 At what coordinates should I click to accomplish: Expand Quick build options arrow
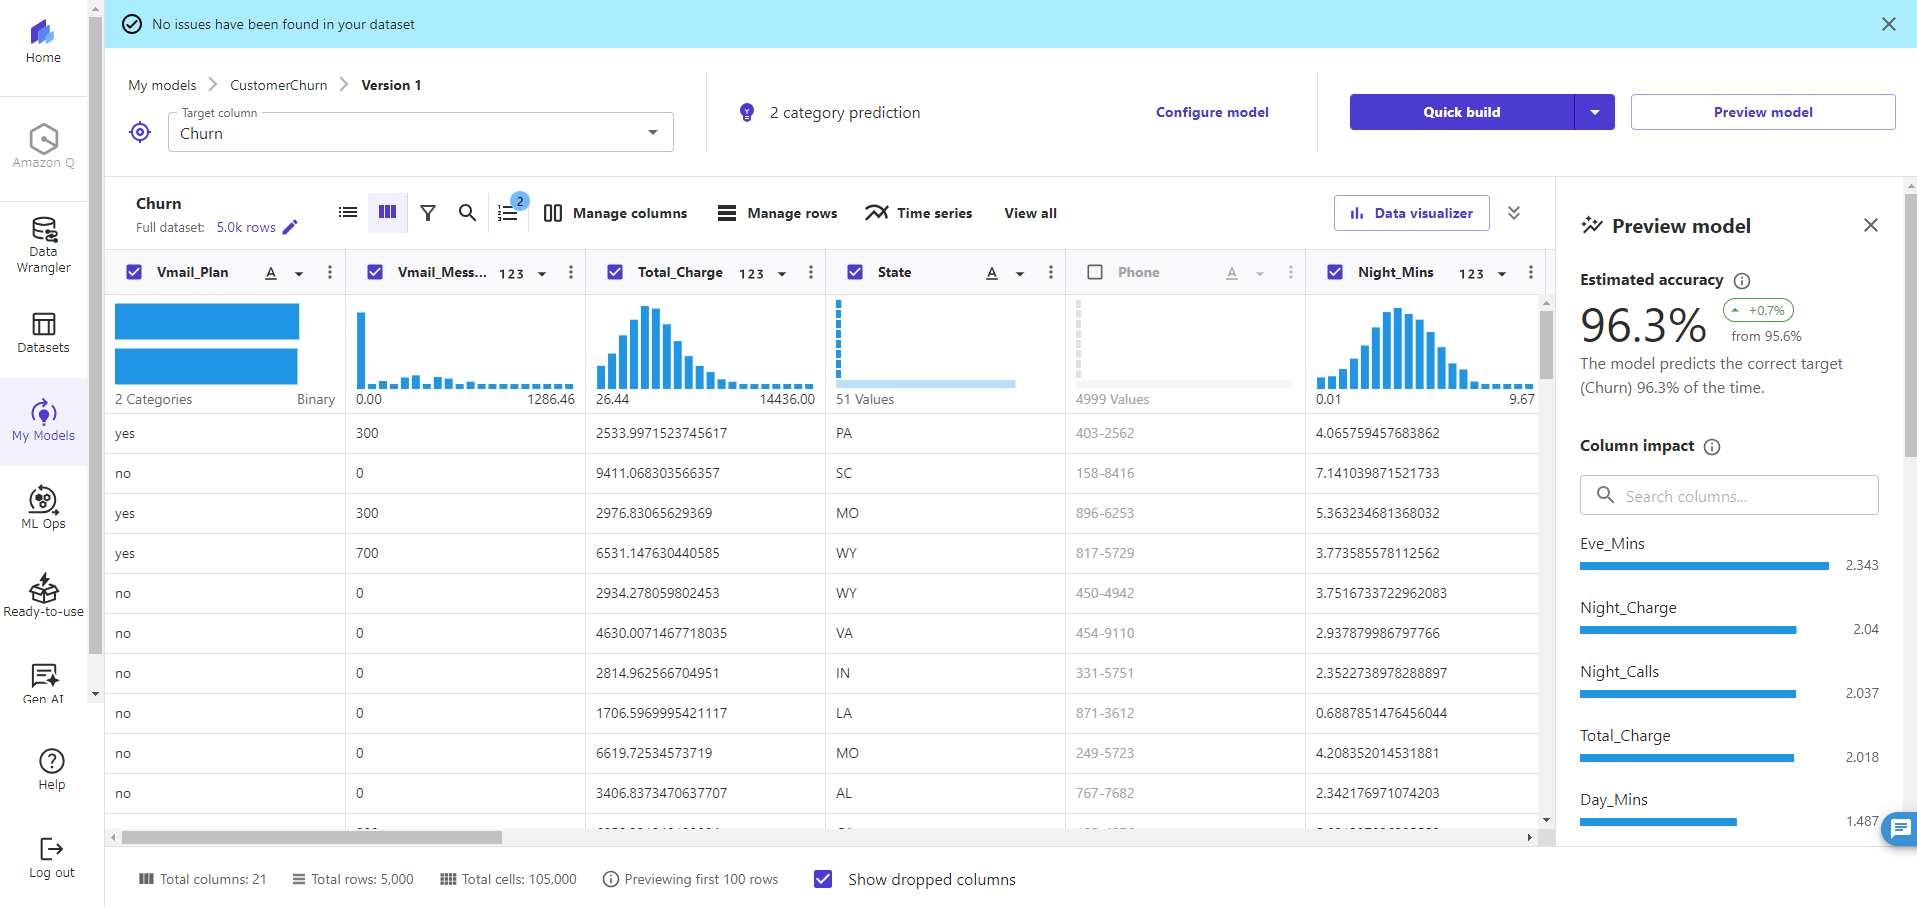tap(1595, 112)
